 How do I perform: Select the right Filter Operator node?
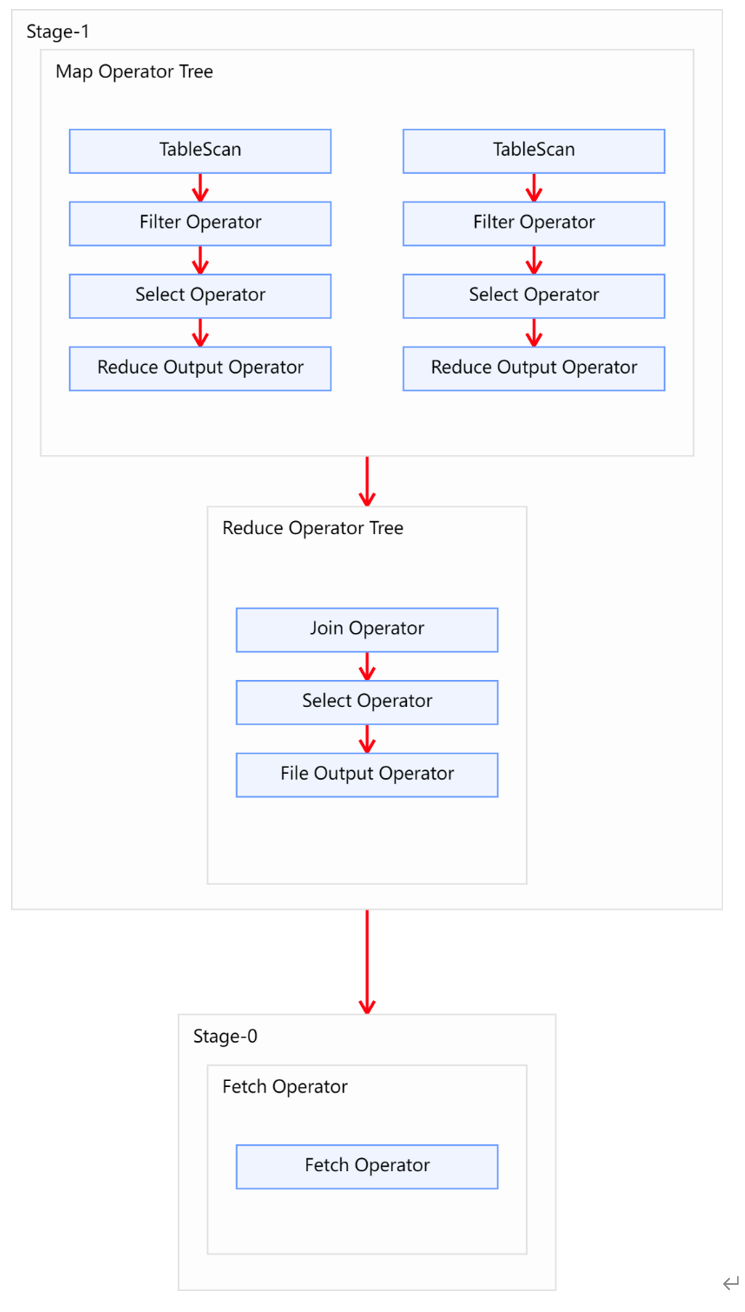[533, 223]
